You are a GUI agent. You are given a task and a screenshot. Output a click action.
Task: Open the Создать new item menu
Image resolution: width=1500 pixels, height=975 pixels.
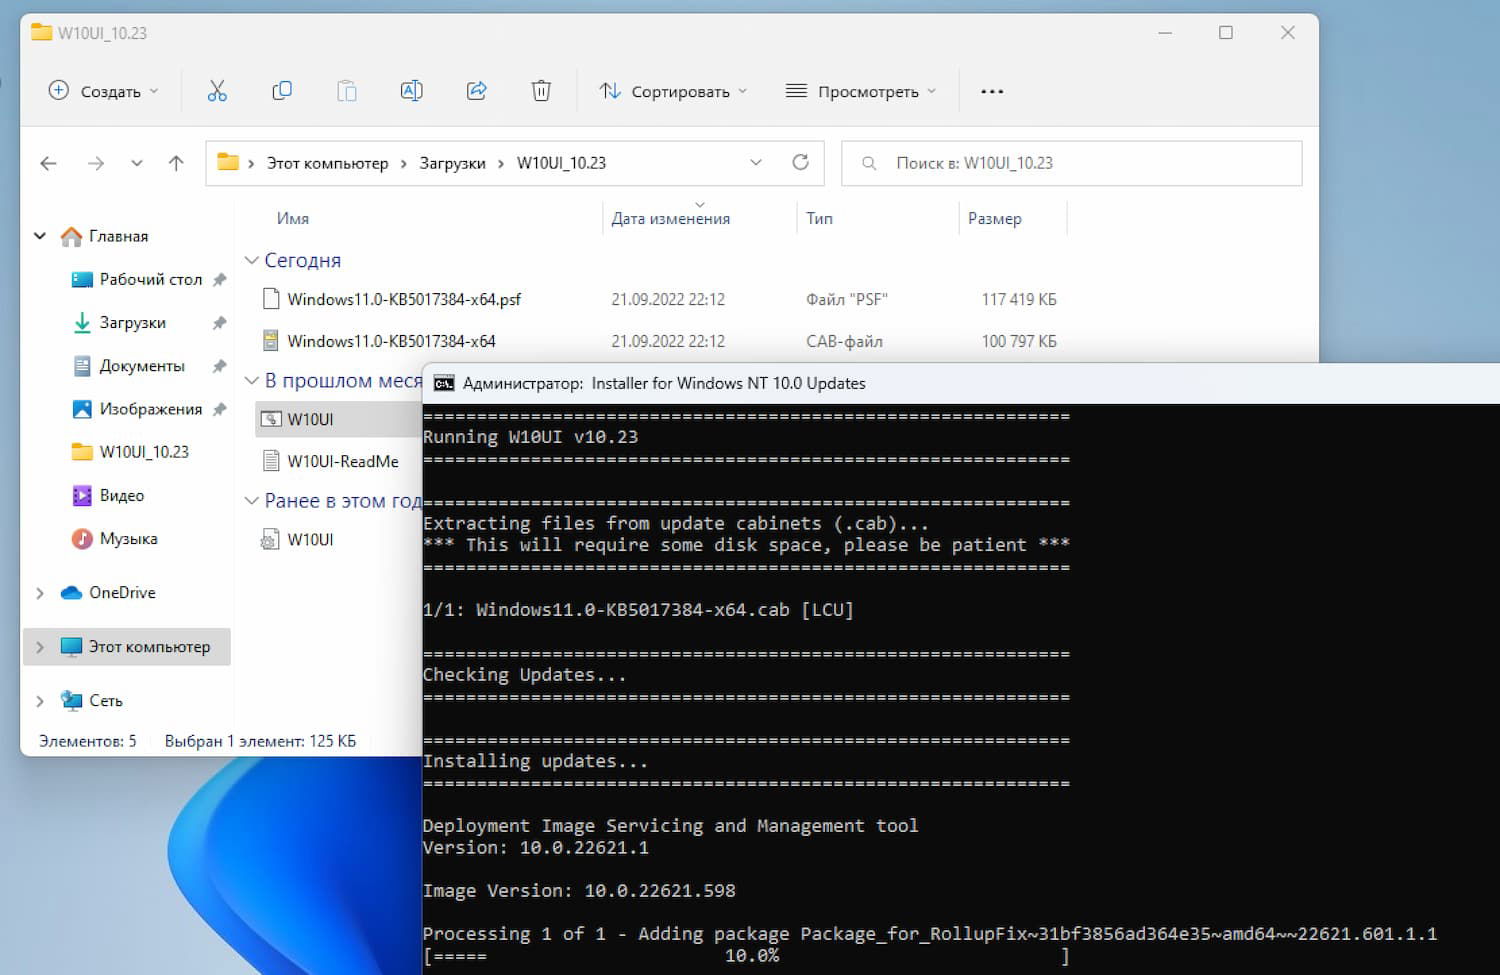pyautogui.click(x=103, y=91)
